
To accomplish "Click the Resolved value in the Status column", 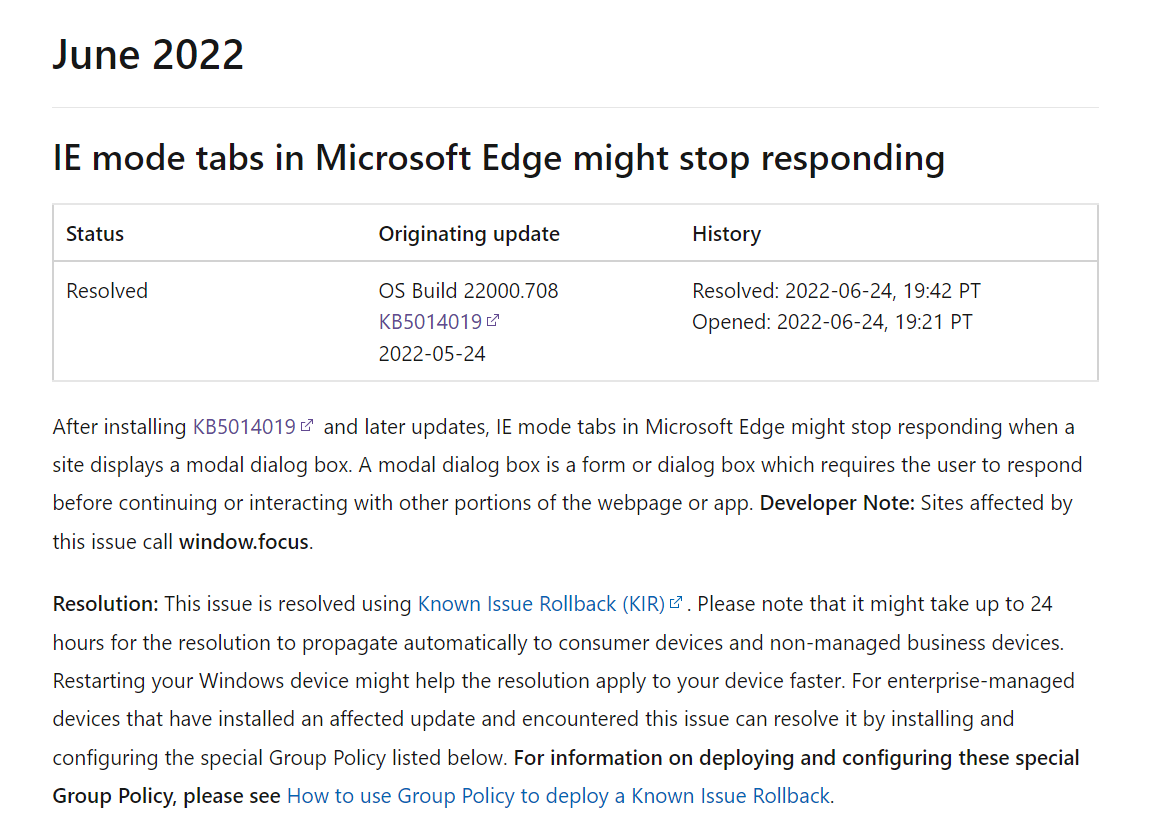I will tap(107, 291).
